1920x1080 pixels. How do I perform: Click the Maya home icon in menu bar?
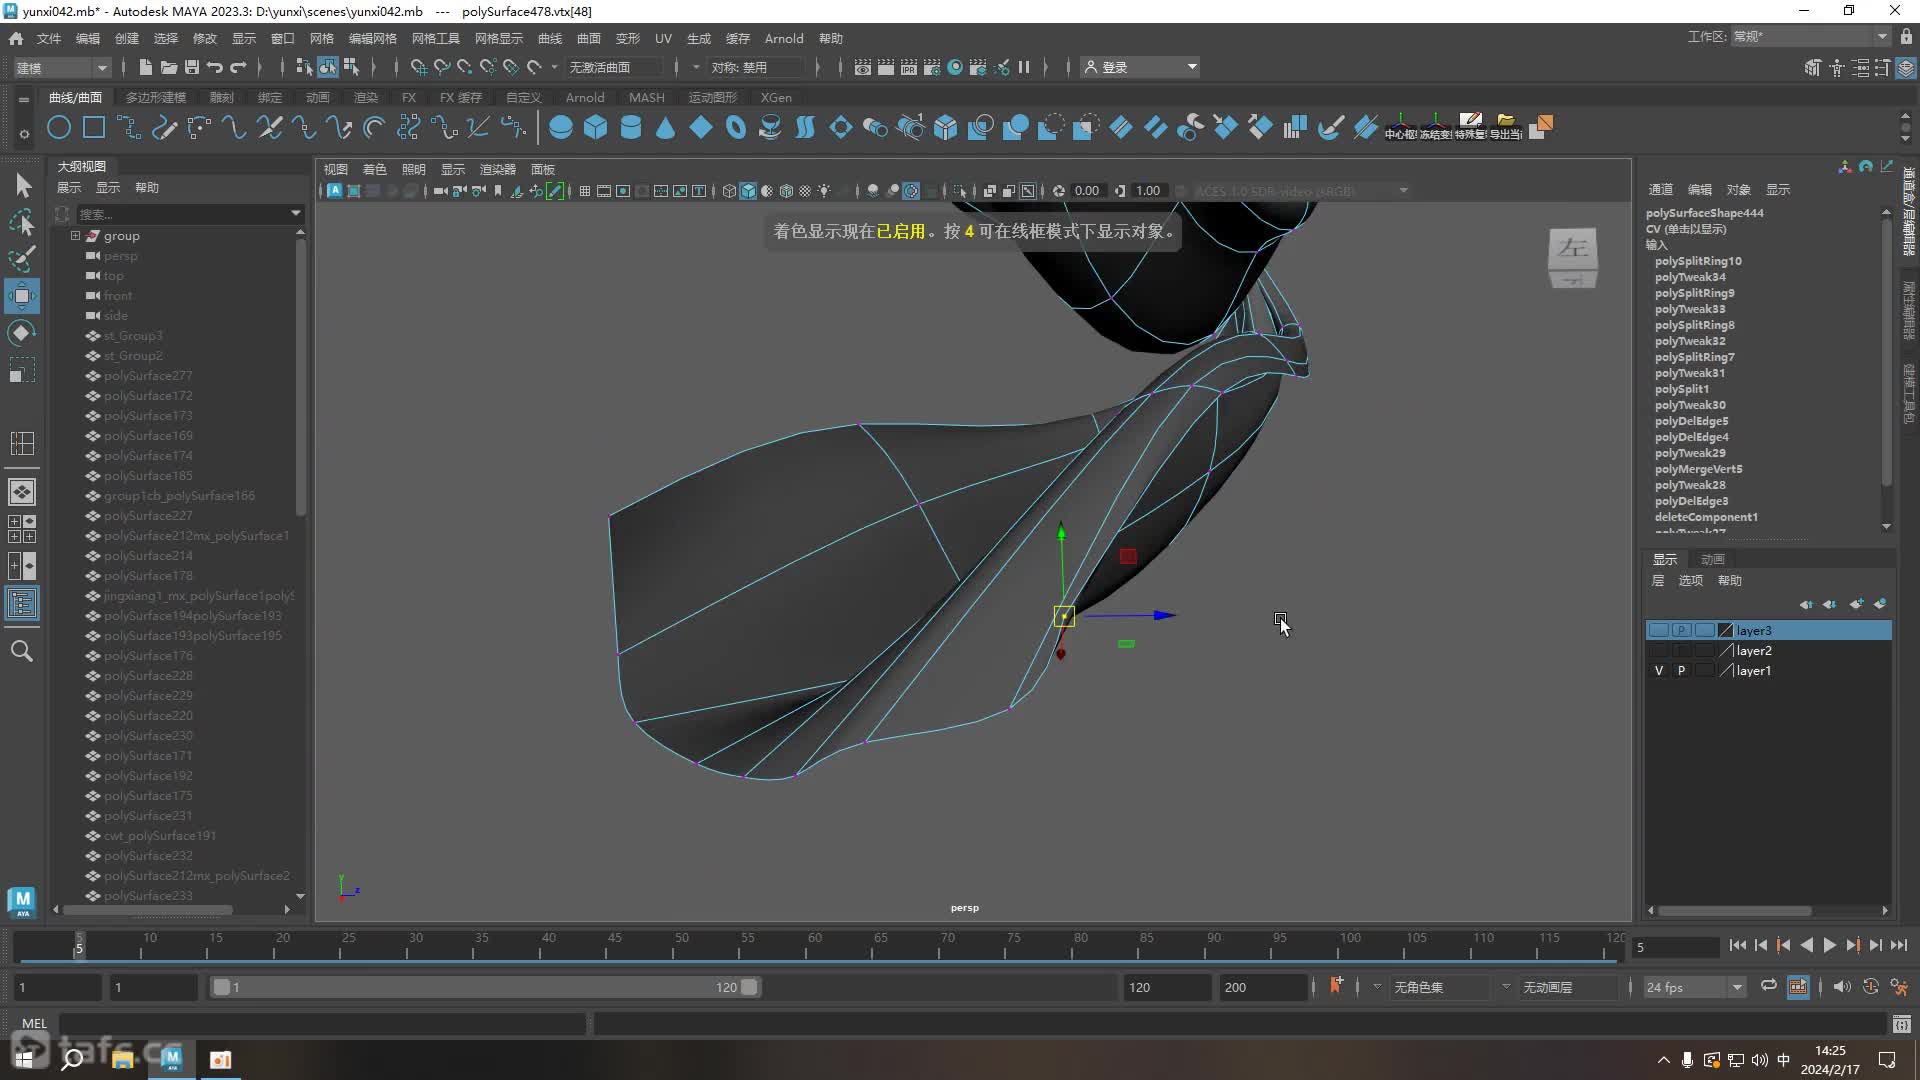click(16, 39)
